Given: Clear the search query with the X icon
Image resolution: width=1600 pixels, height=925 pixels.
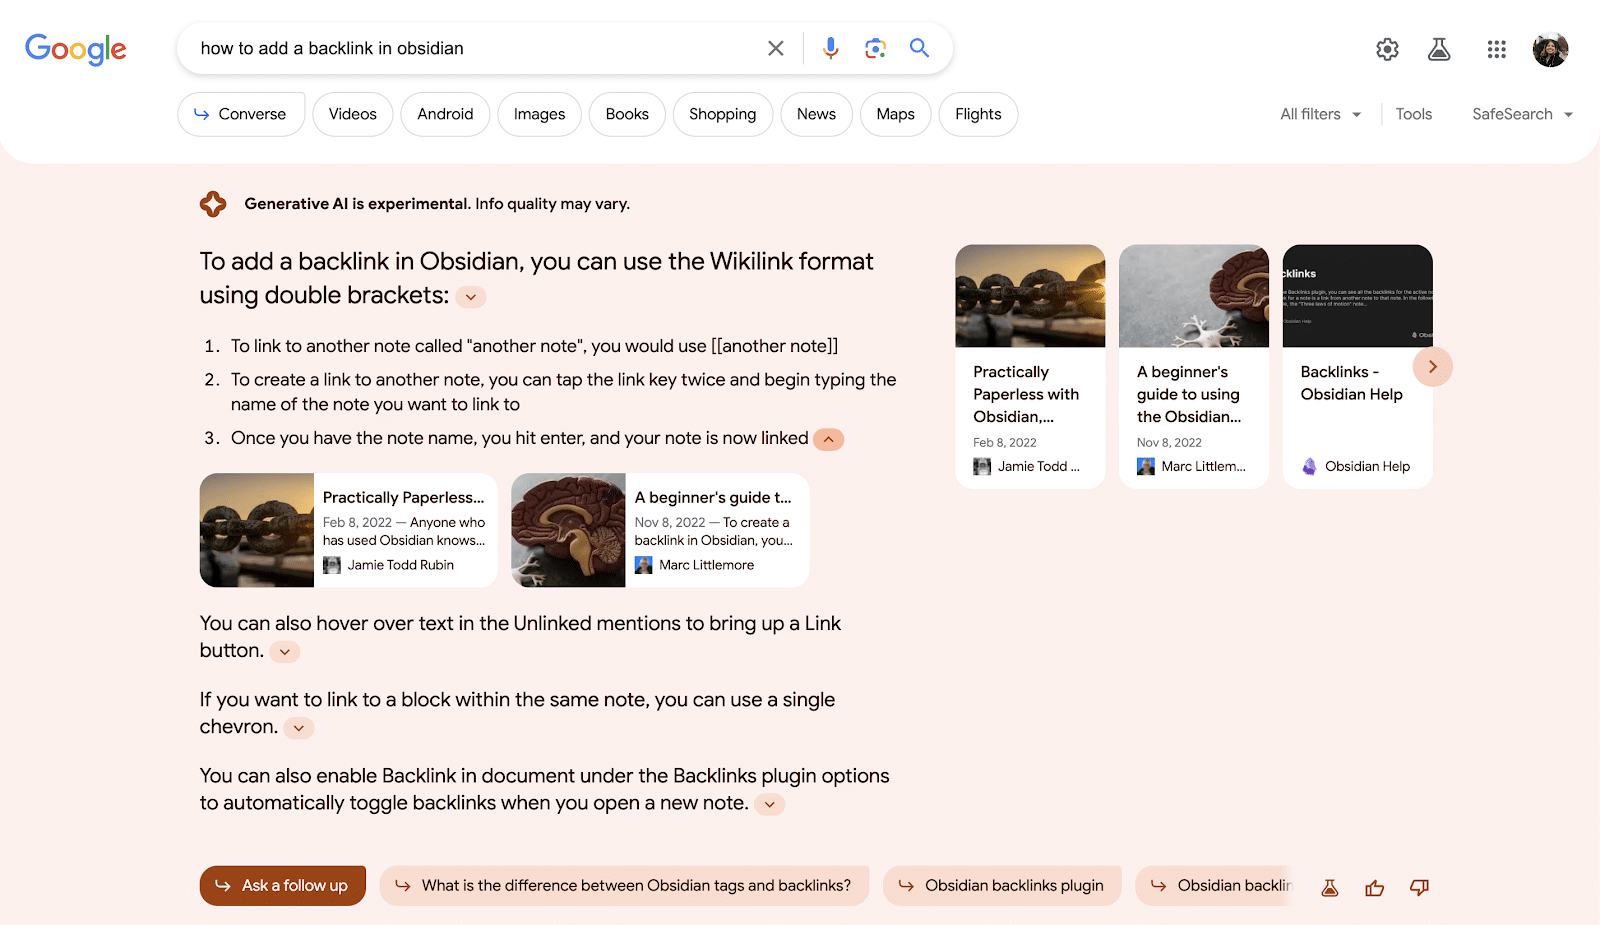Looking at the screenshot, I should click(x=775, y=48).
